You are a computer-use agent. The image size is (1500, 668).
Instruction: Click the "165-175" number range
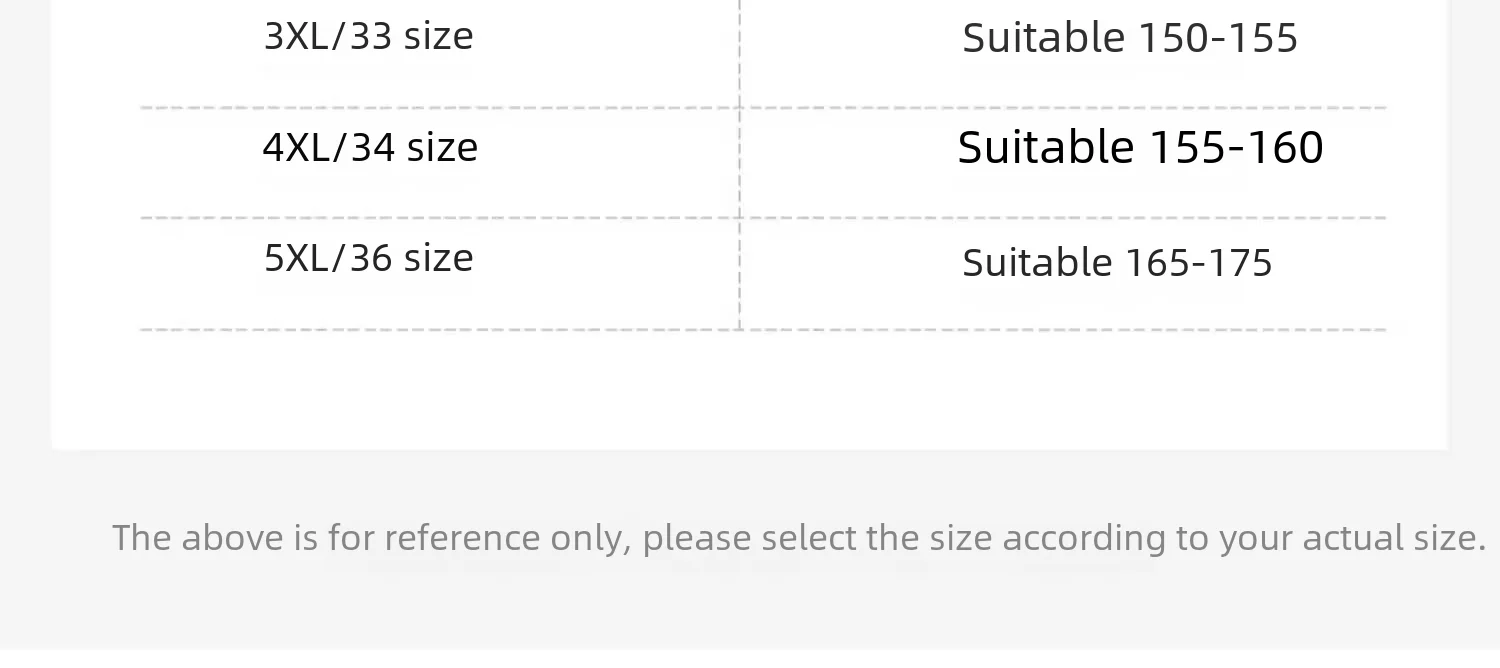click(1198, 263)
